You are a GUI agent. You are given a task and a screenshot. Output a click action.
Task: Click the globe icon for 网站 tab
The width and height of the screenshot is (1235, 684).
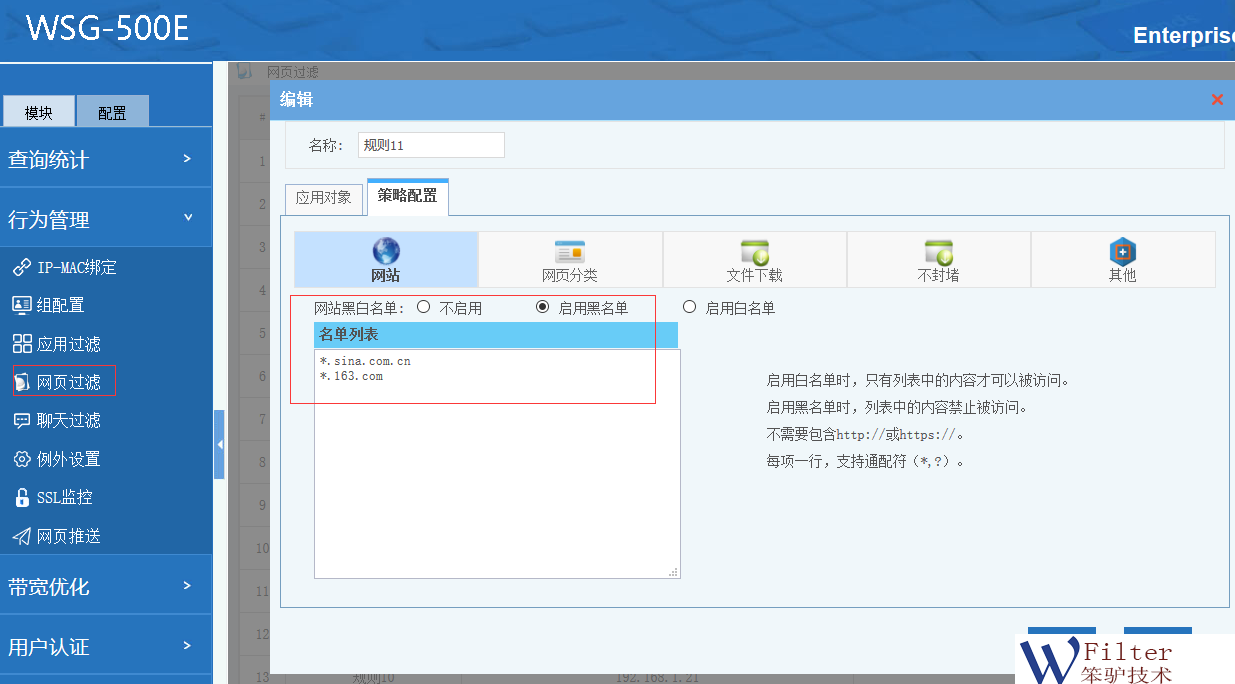[386, 251]
